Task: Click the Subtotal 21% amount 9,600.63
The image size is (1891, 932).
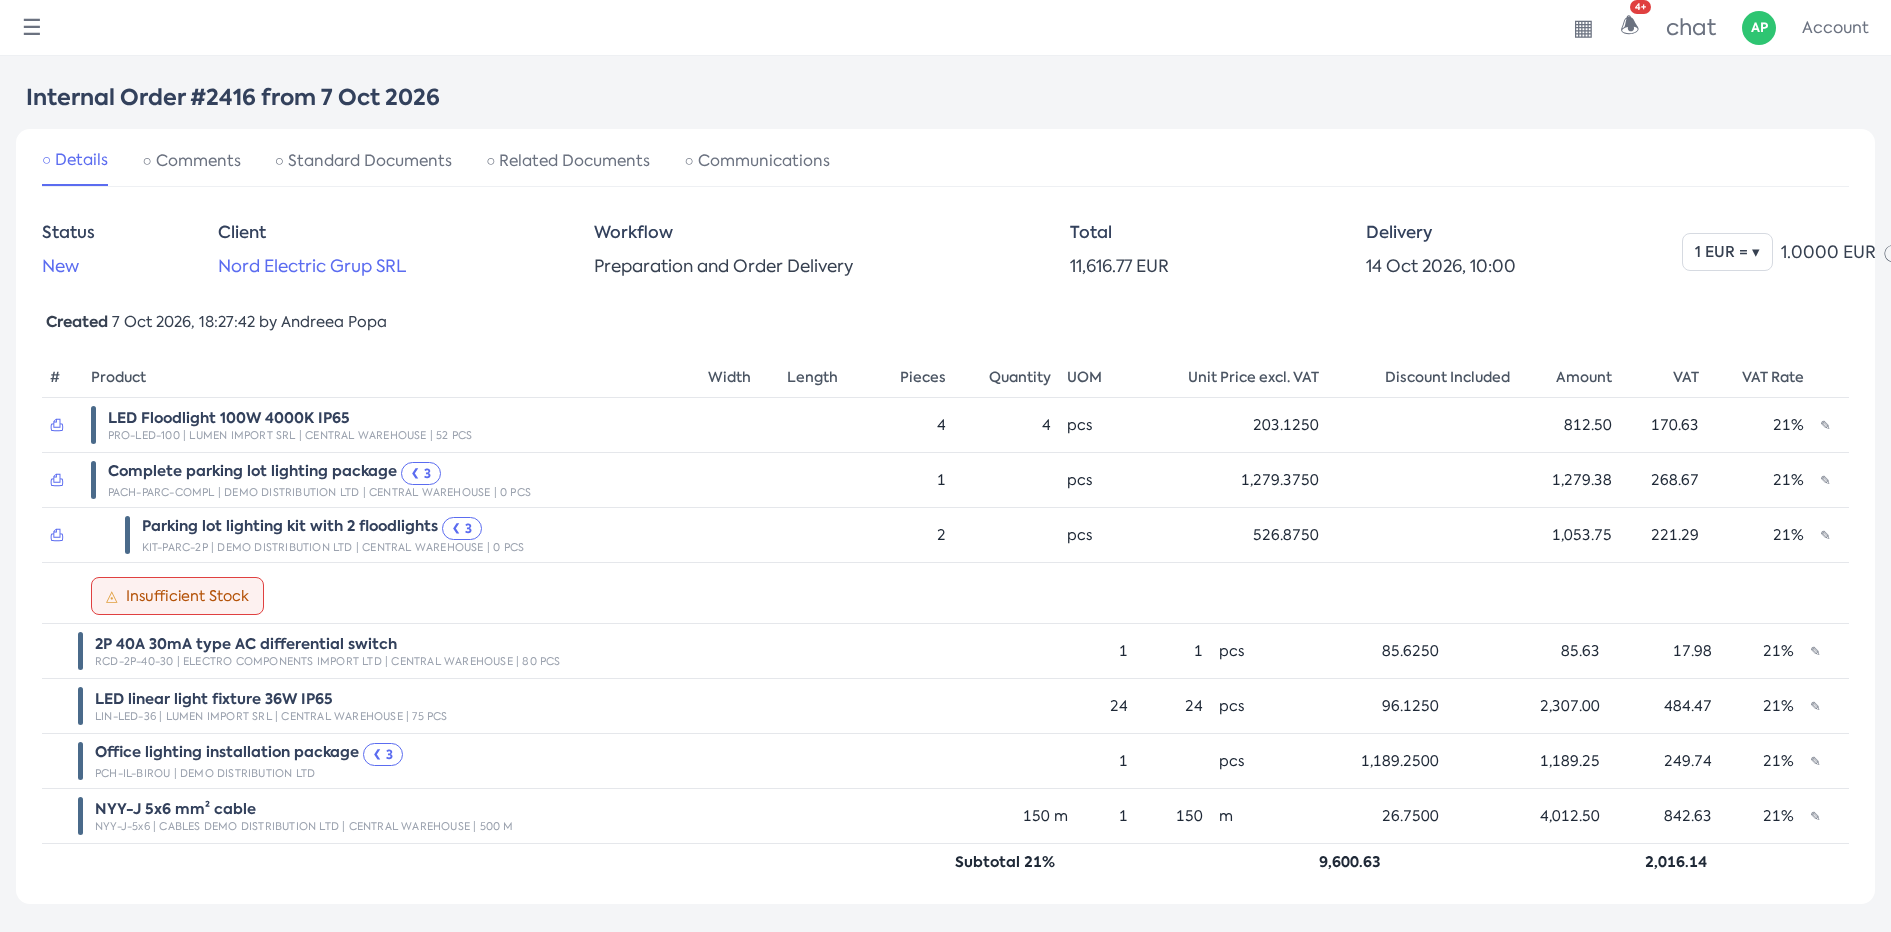Action: point(1349,862)
